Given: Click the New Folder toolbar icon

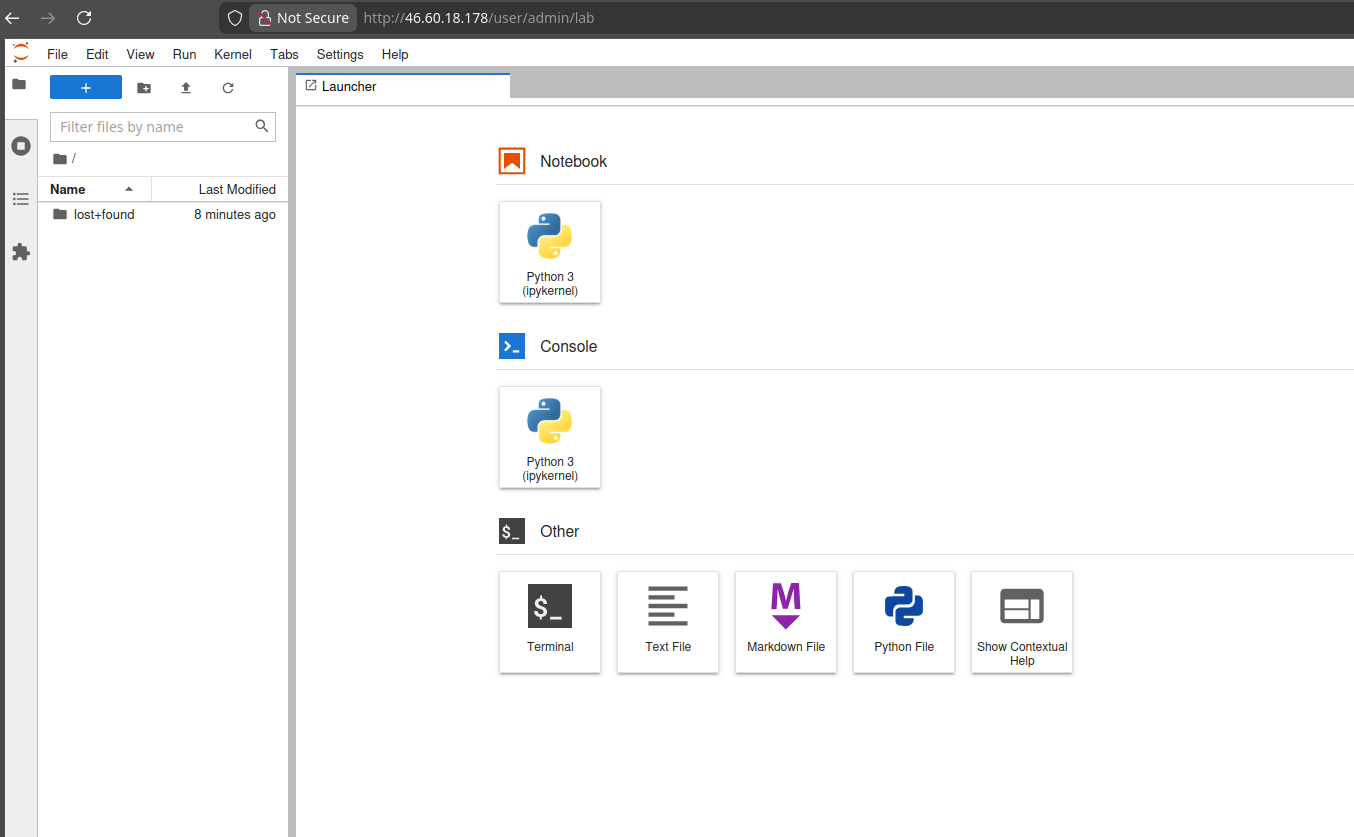Looking at the screenshot, I should click(144, 88).
